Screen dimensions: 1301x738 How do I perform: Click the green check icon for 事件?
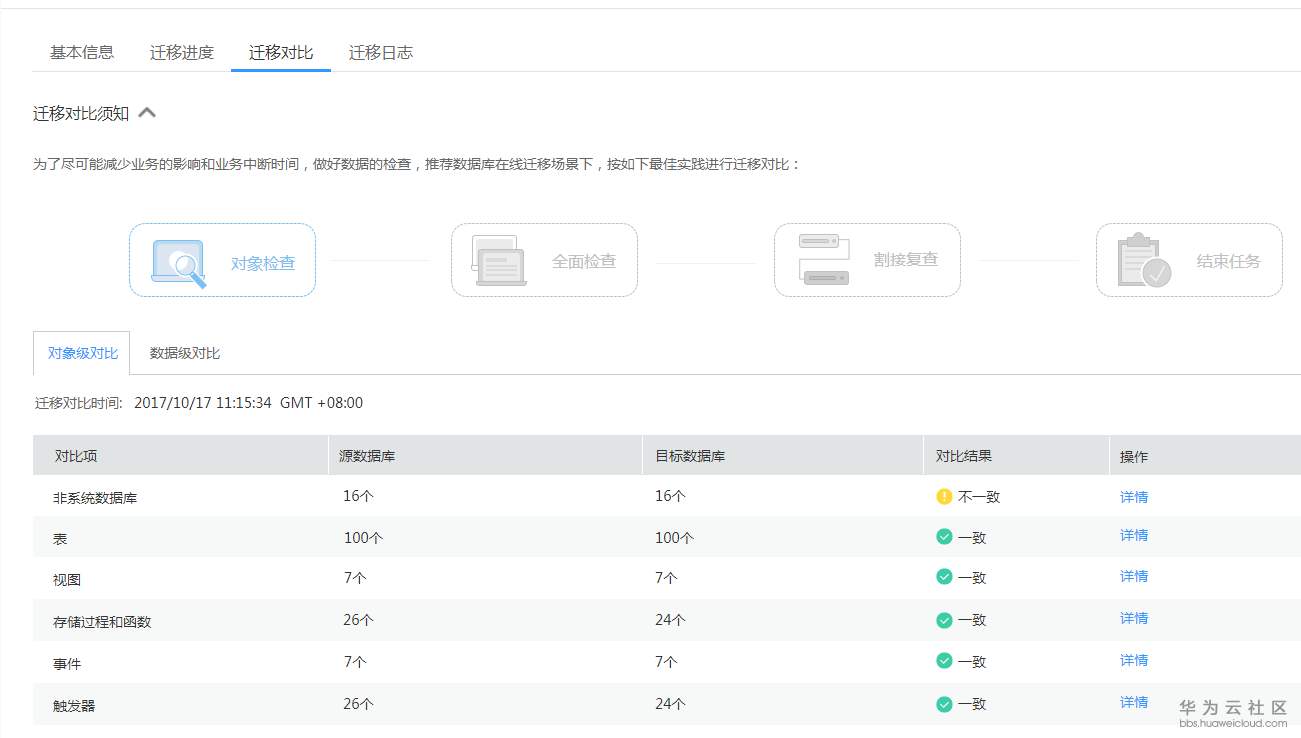pyautogui.click(x=944, y=661)
